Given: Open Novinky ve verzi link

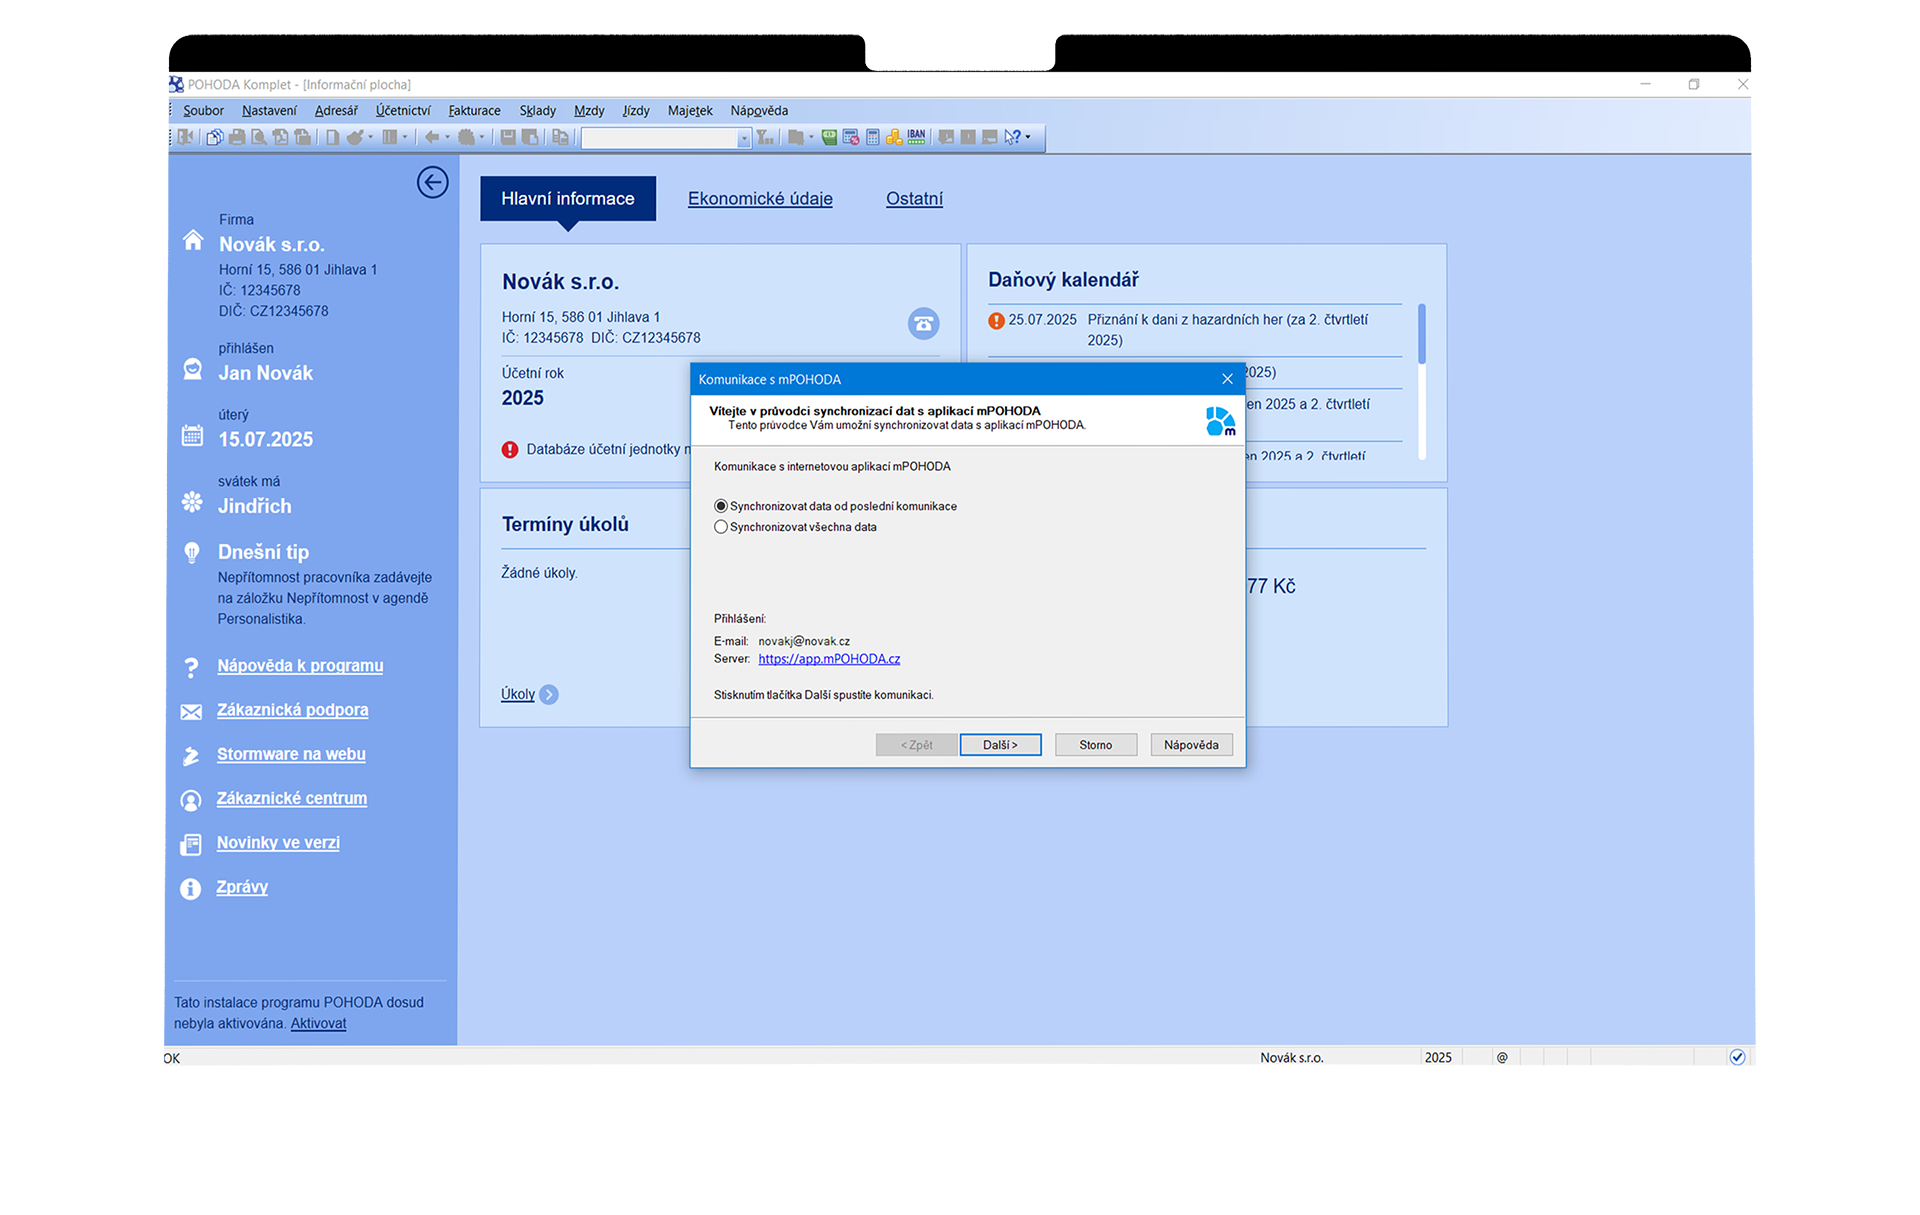Looking at the screenshot, I should pos(278,843).
